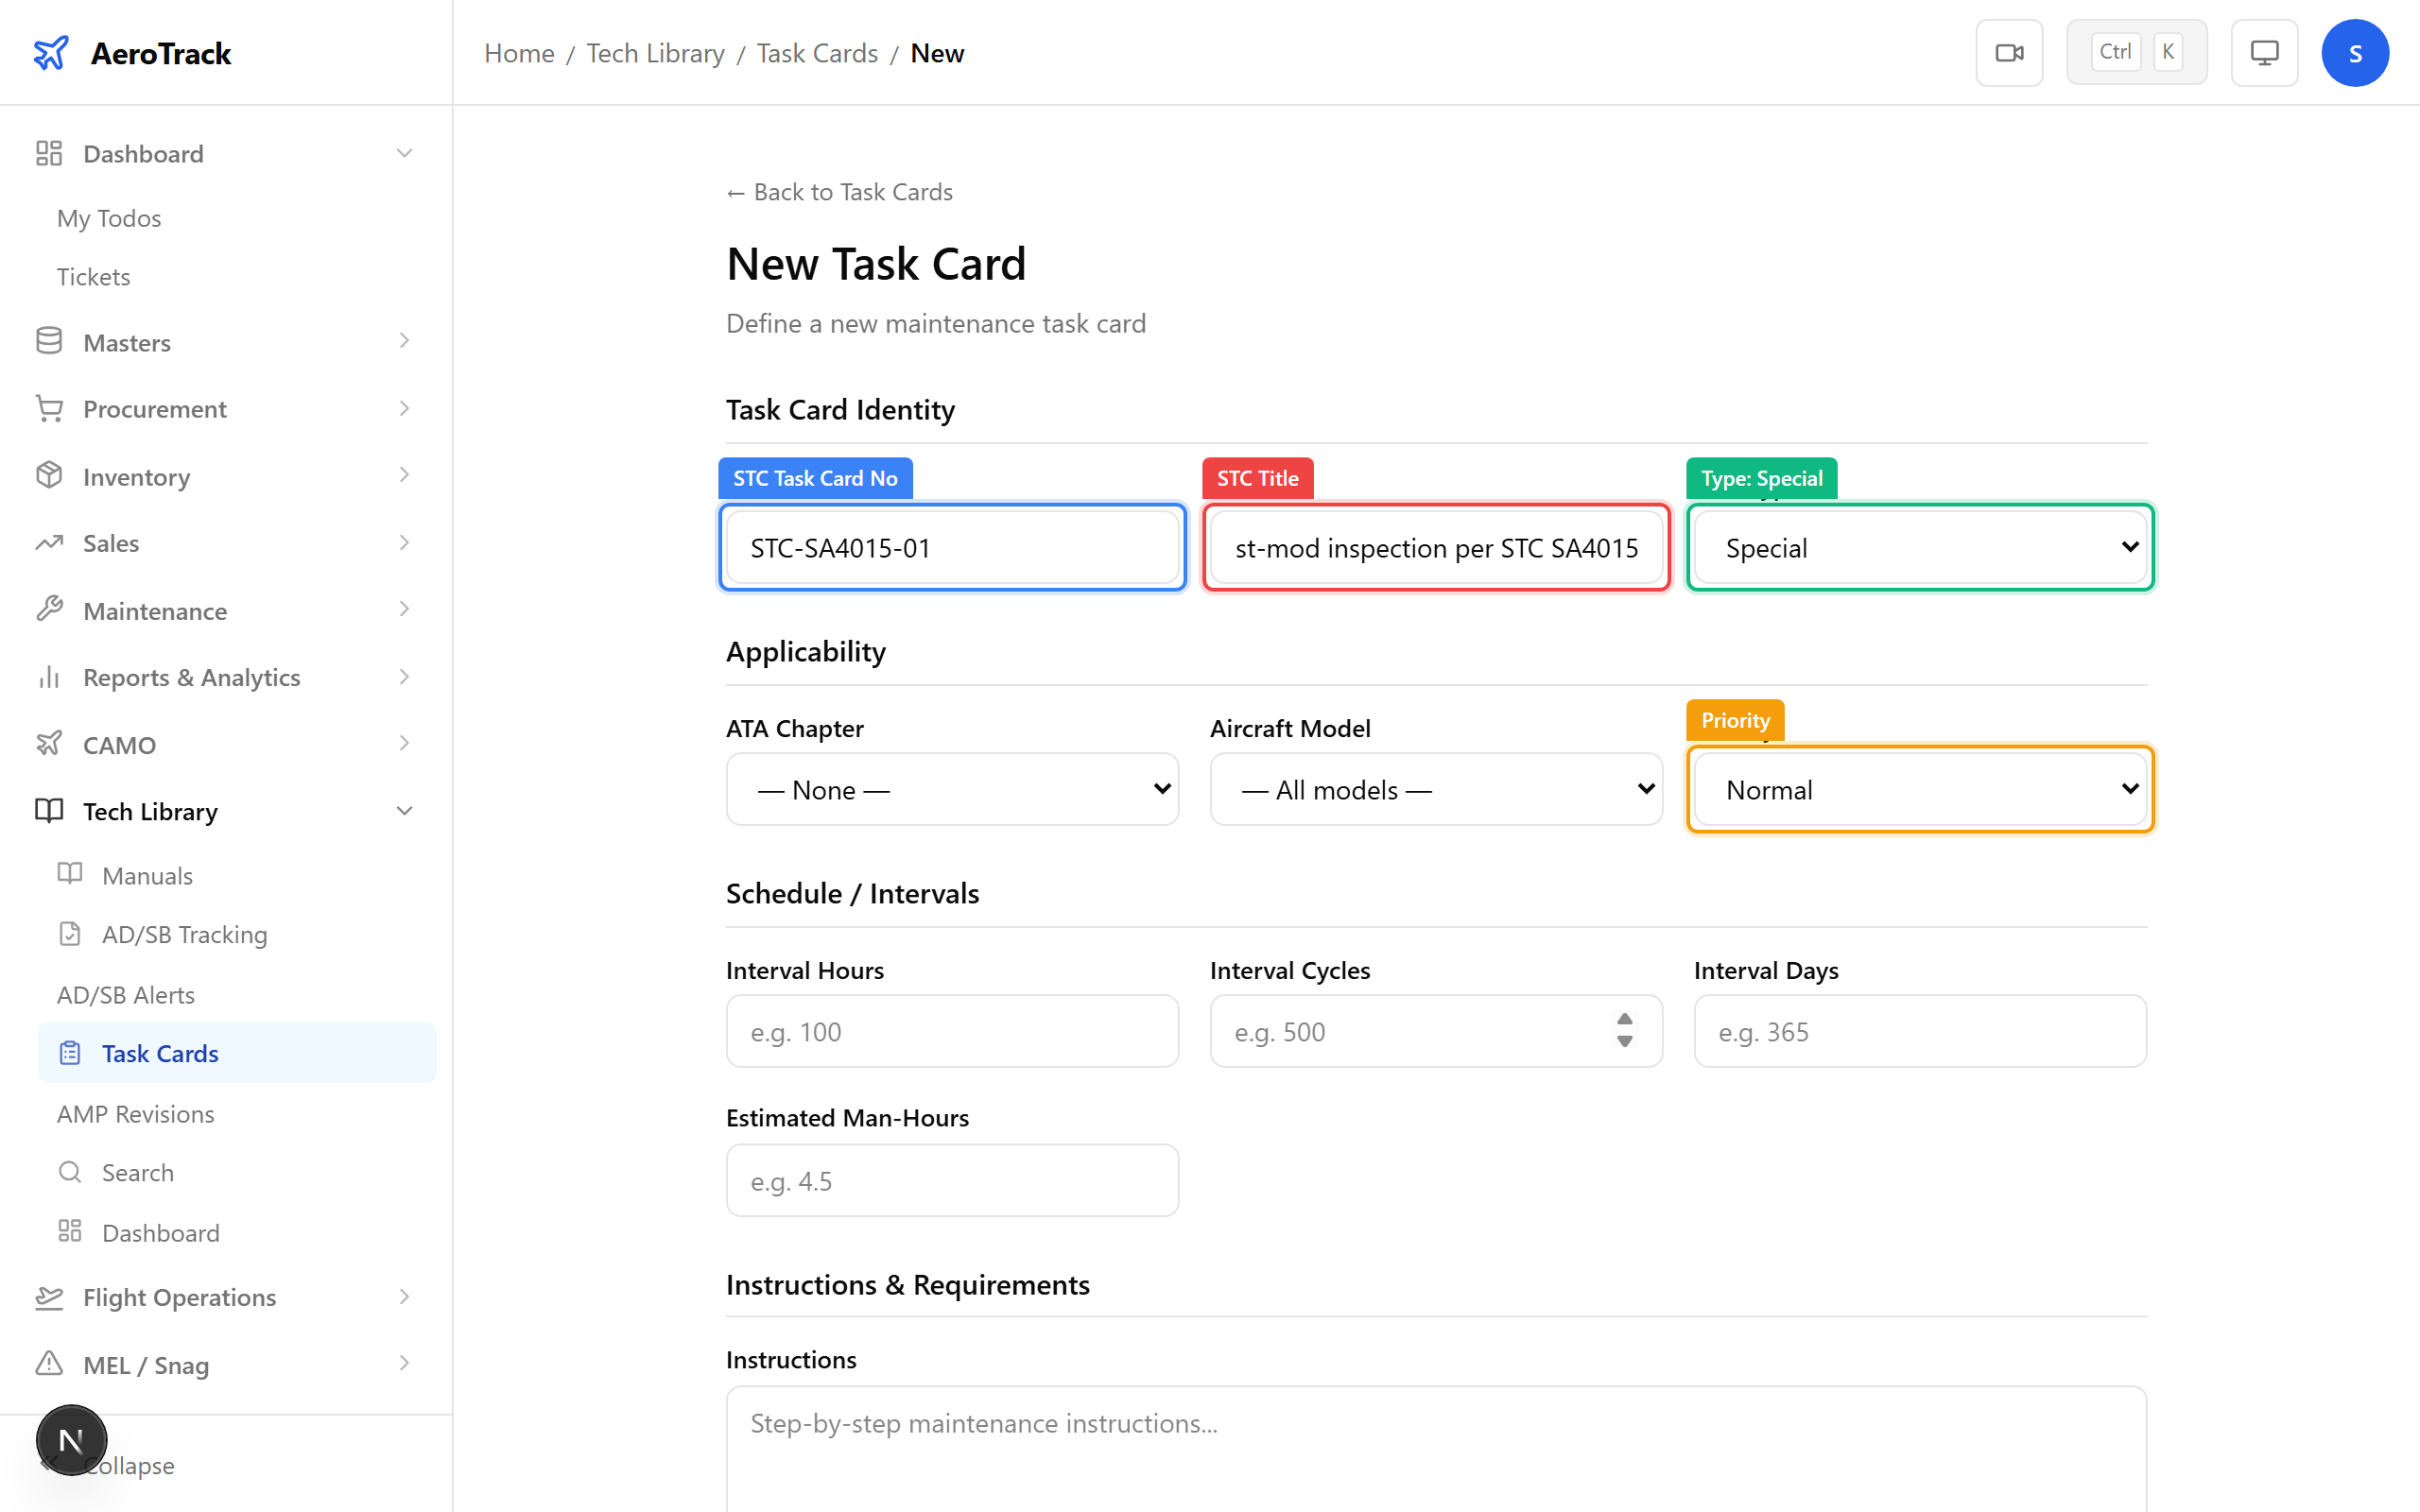Open the Inventory box icon
This screenshot has width=2420, height=1512.
click(x=49, y=476)
